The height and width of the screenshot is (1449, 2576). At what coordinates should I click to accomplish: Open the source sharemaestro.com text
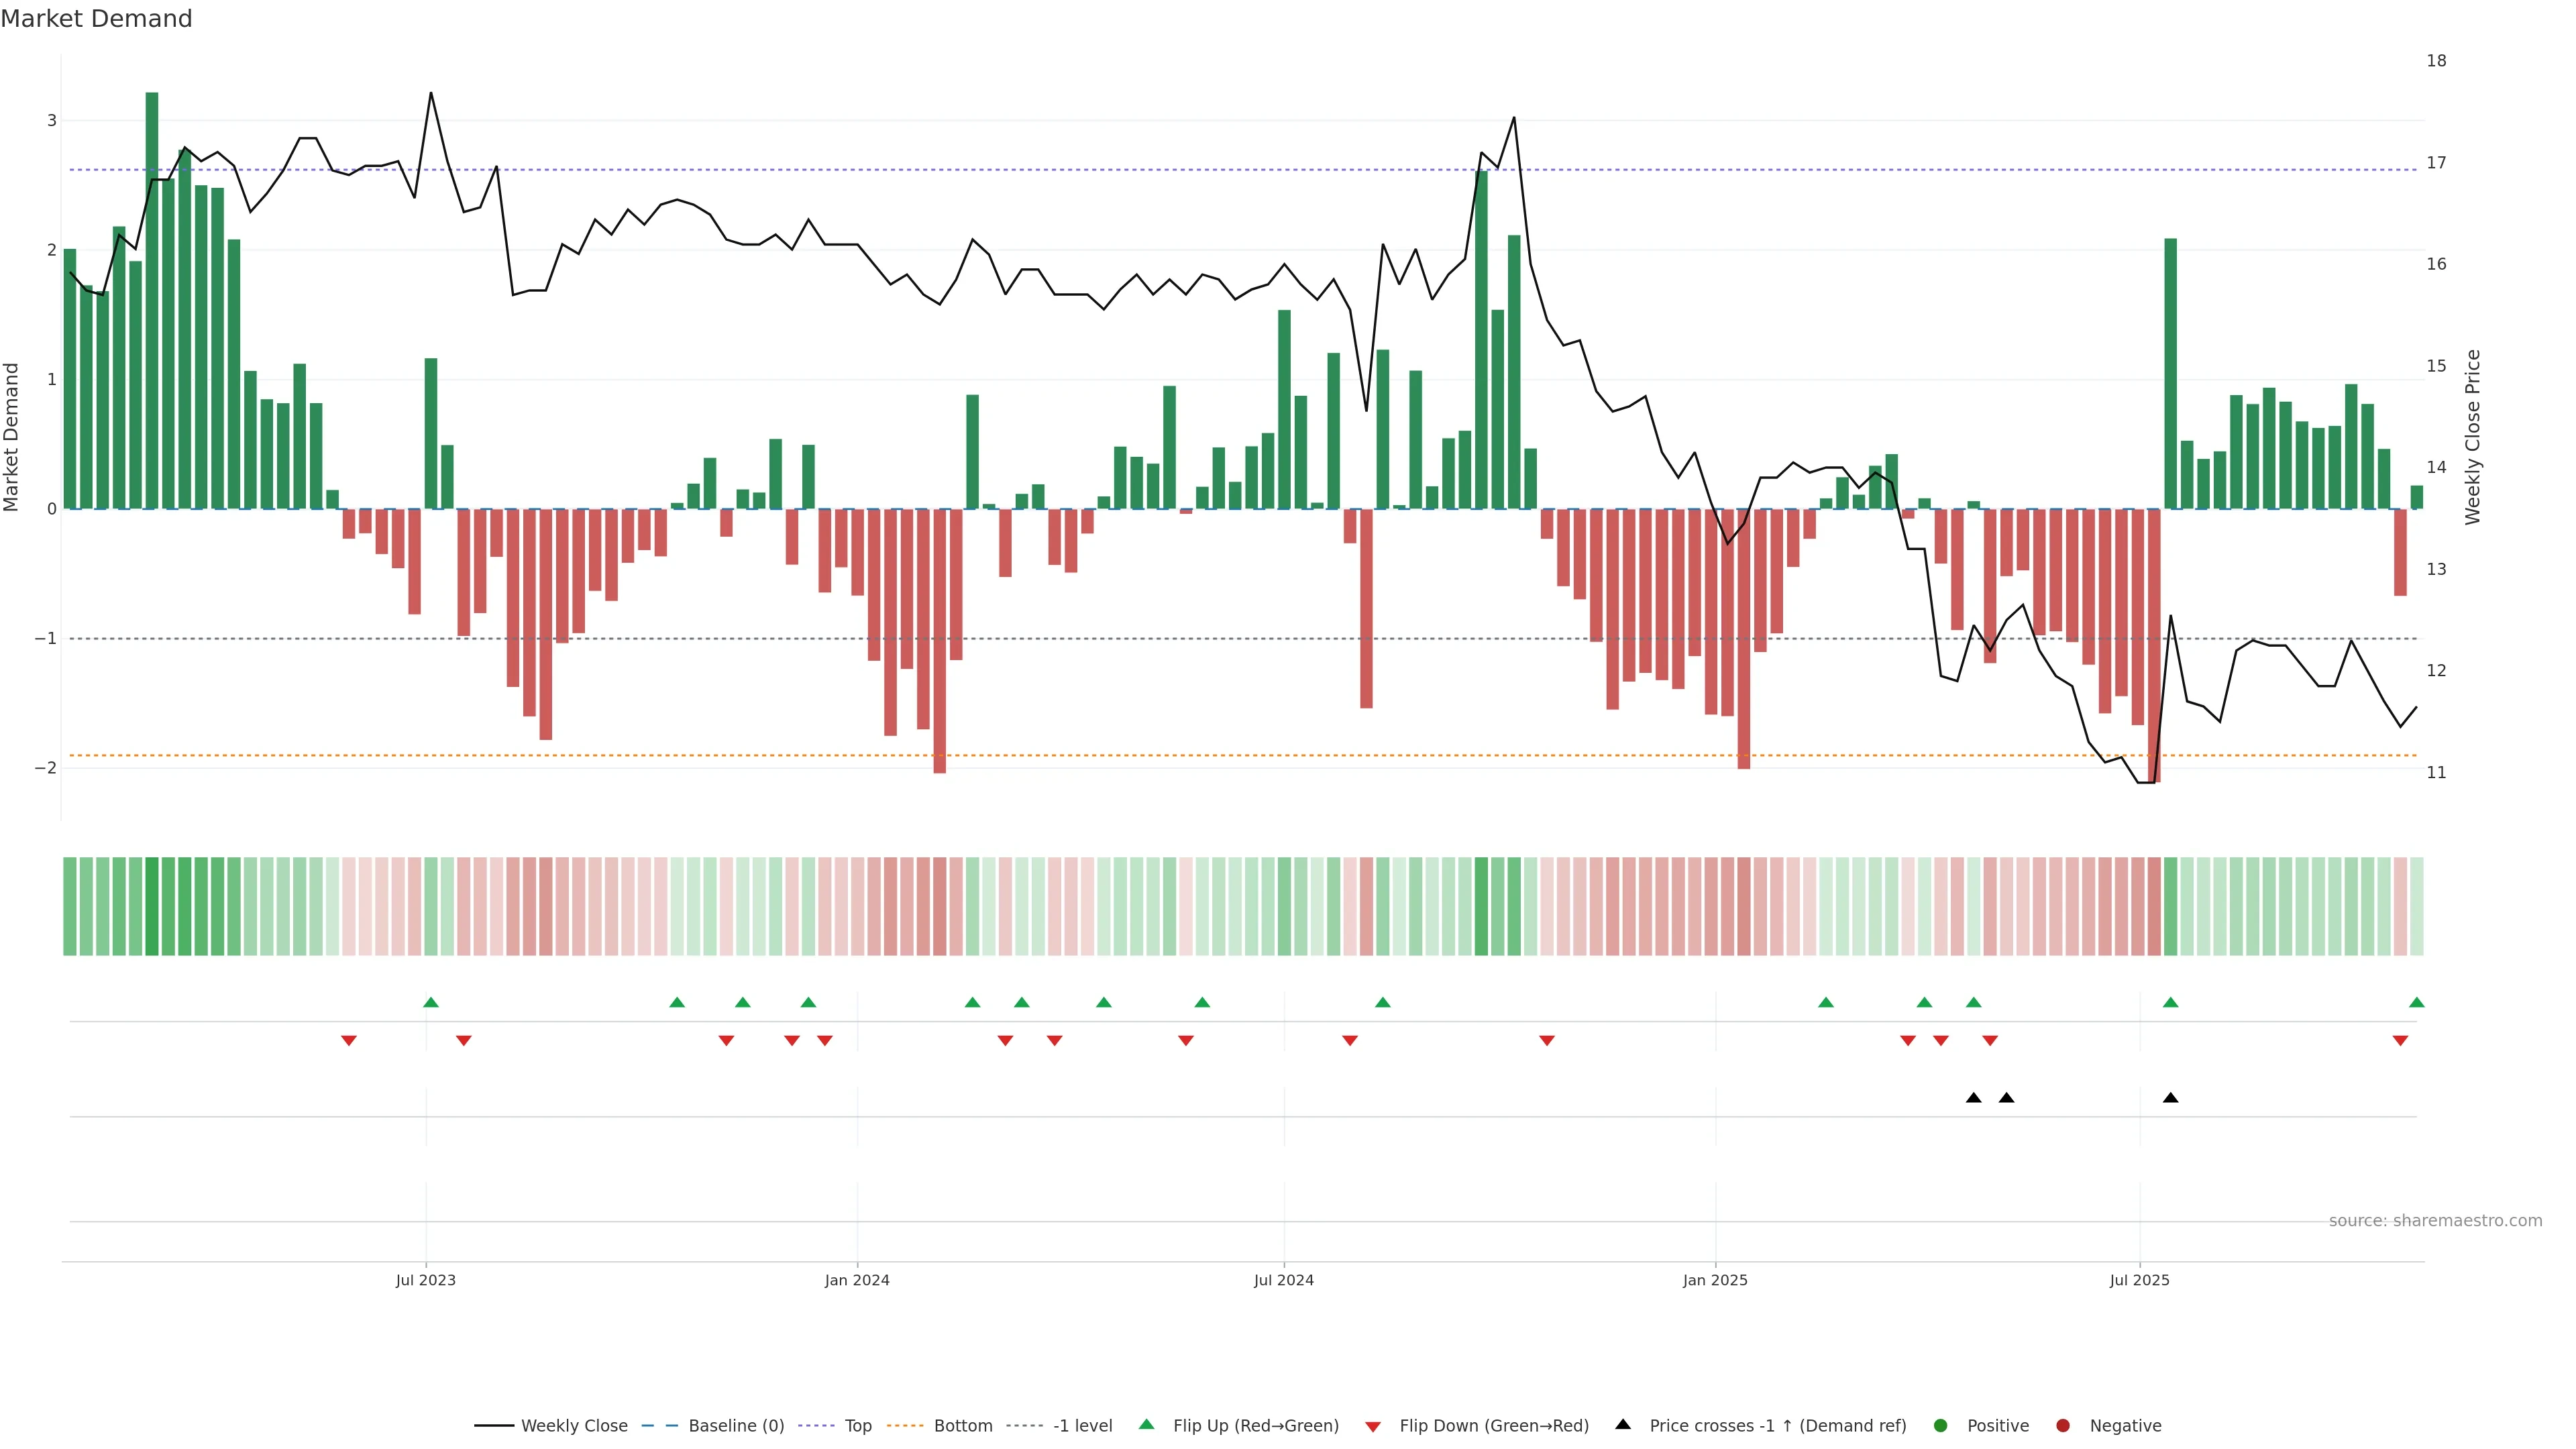pos(2435,1220)
